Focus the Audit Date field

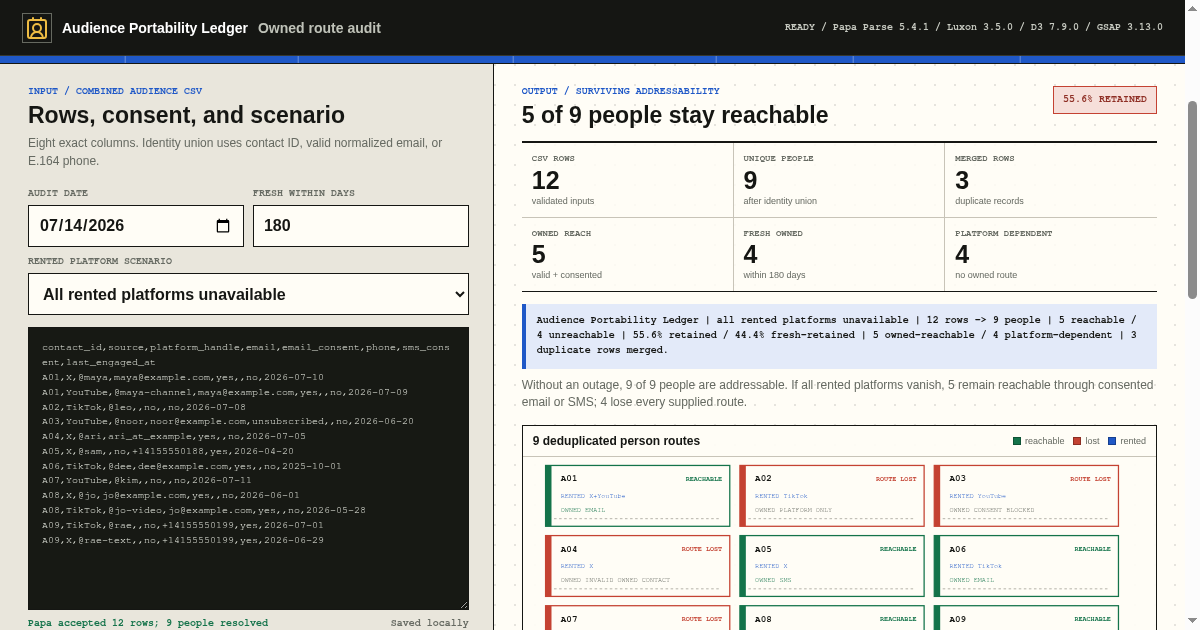[136, 226]
